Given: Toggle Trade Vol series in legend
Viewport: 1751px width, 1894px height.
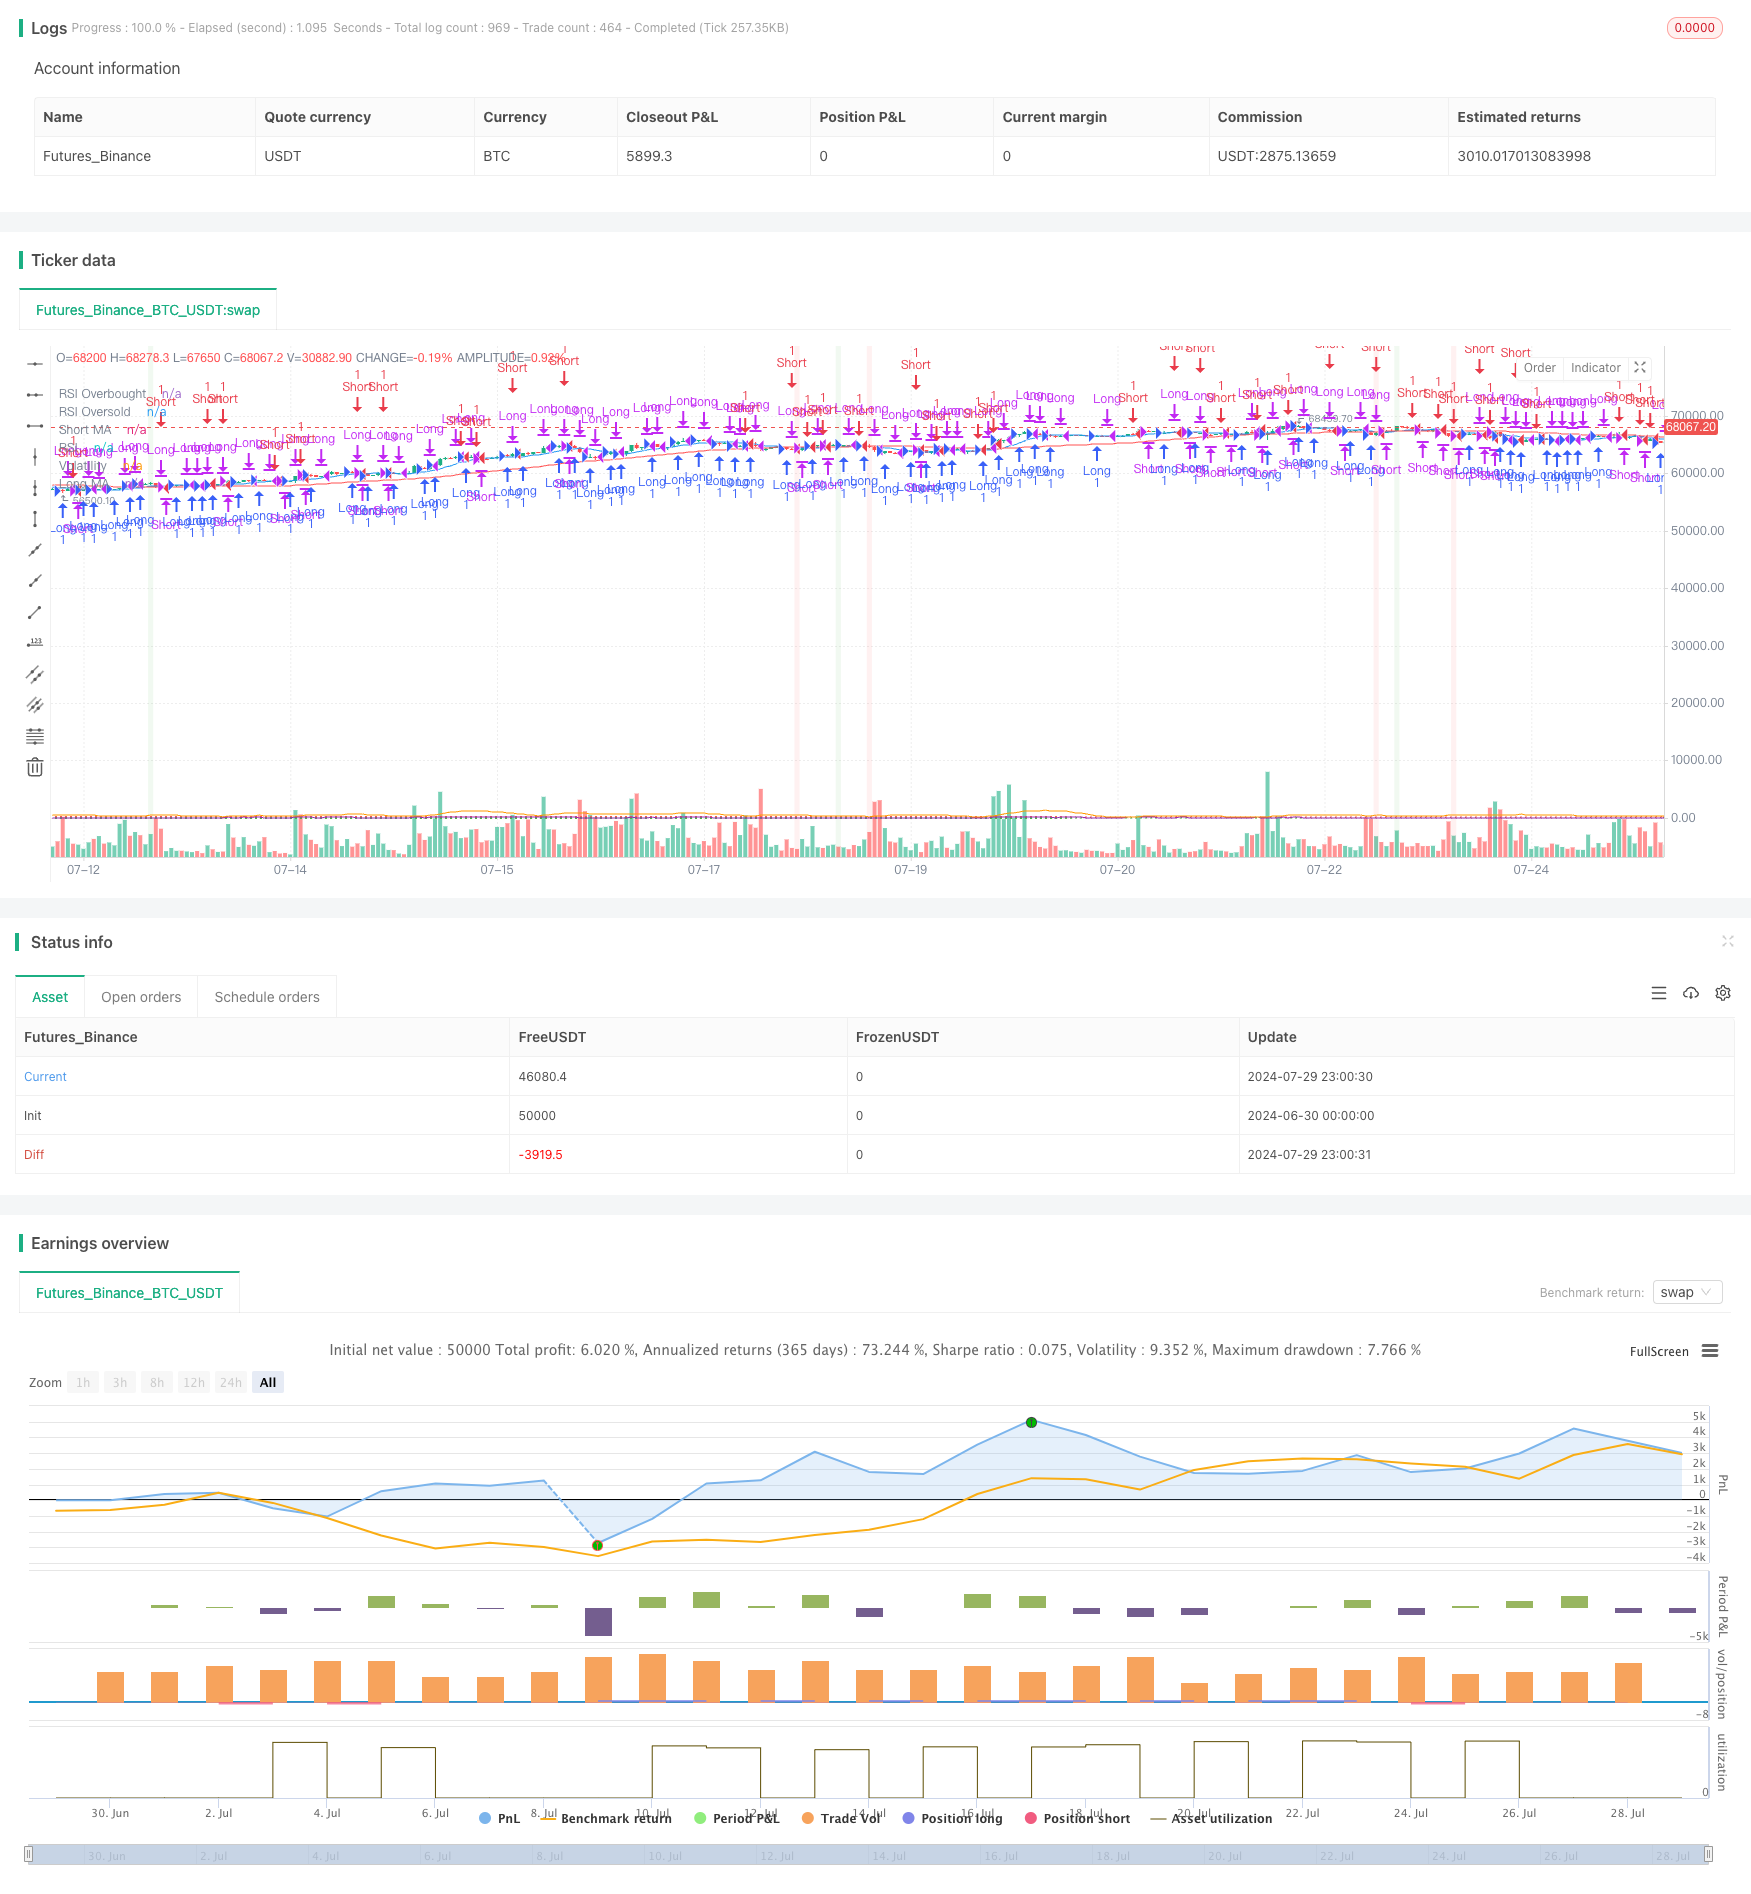Looking at the screenshot, I should click(841, 1818).
